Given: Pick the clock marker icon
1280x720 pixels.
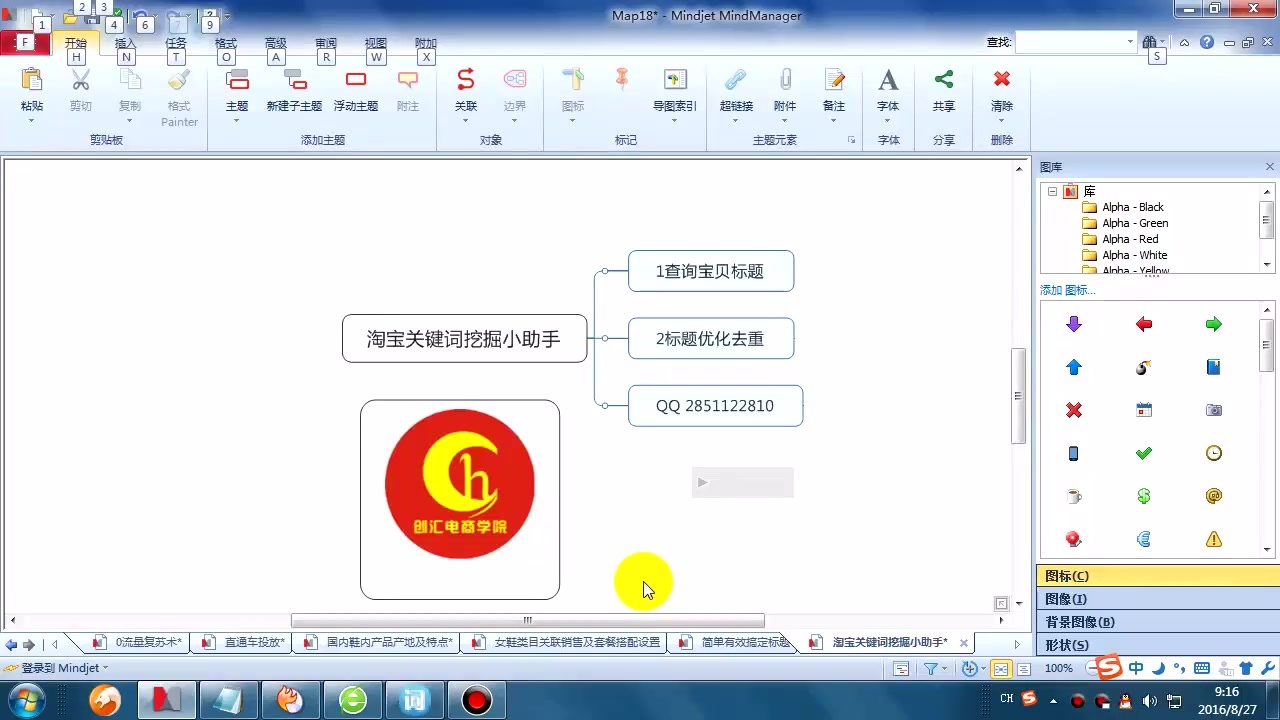Looking at the screenshot, I should pos(1214,453).
